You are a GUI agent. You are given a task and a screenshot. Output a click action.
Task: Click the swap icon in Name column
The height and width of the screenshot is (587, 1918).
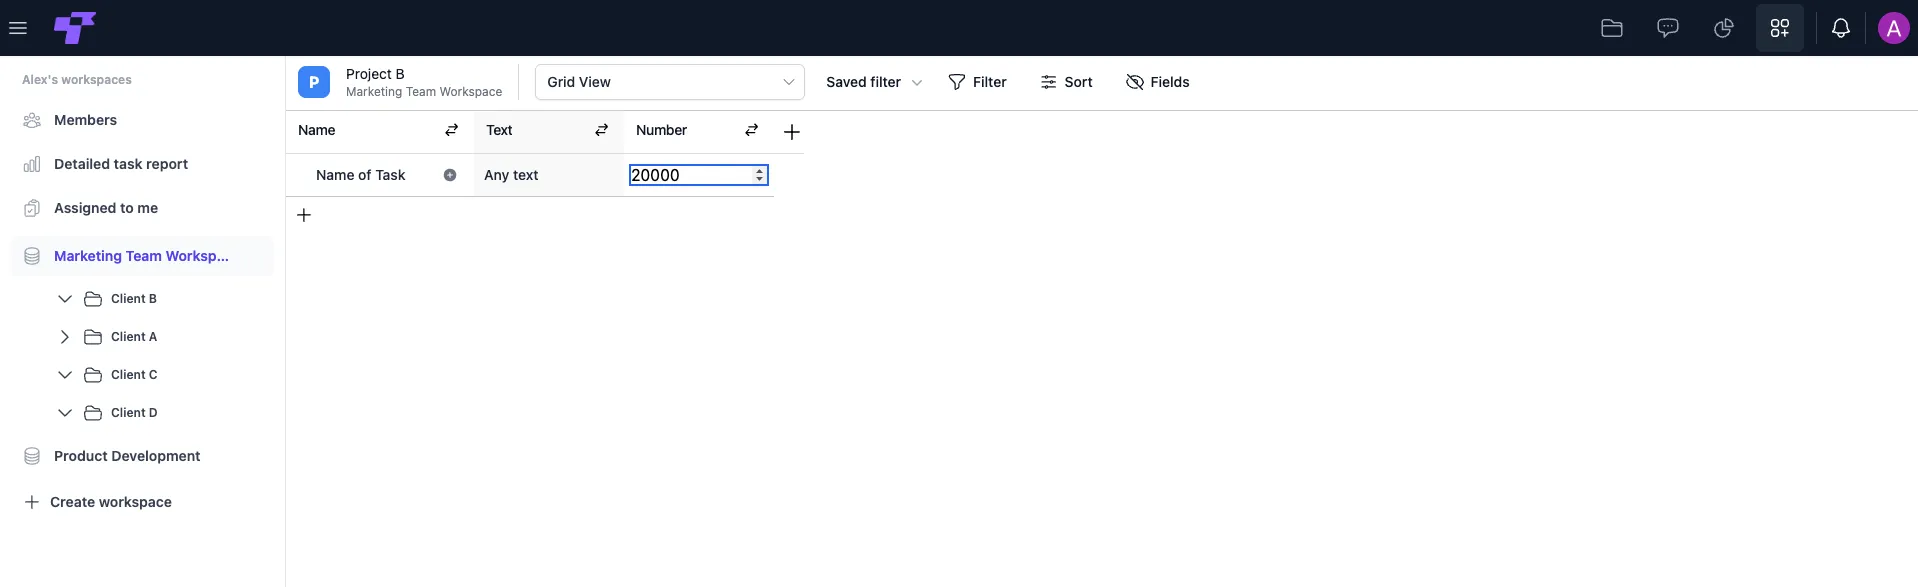point(452,130)
